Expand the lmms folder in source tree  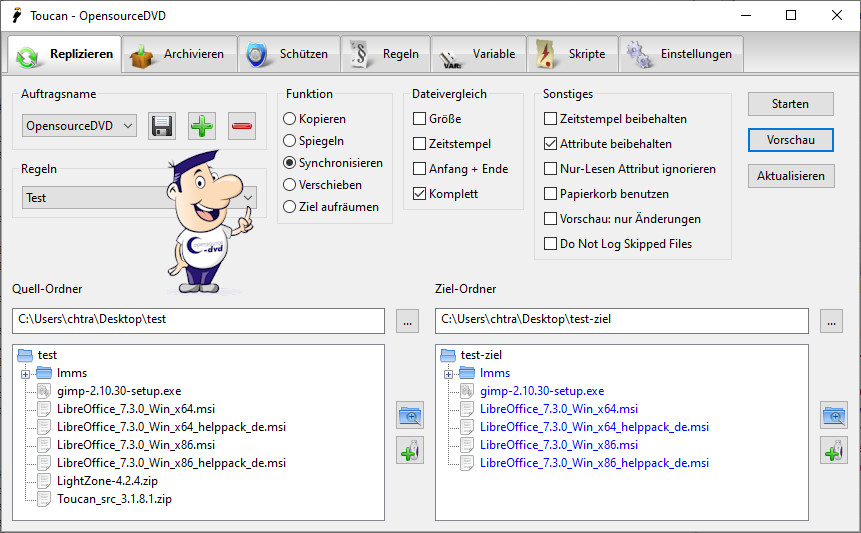coord(26,373)
